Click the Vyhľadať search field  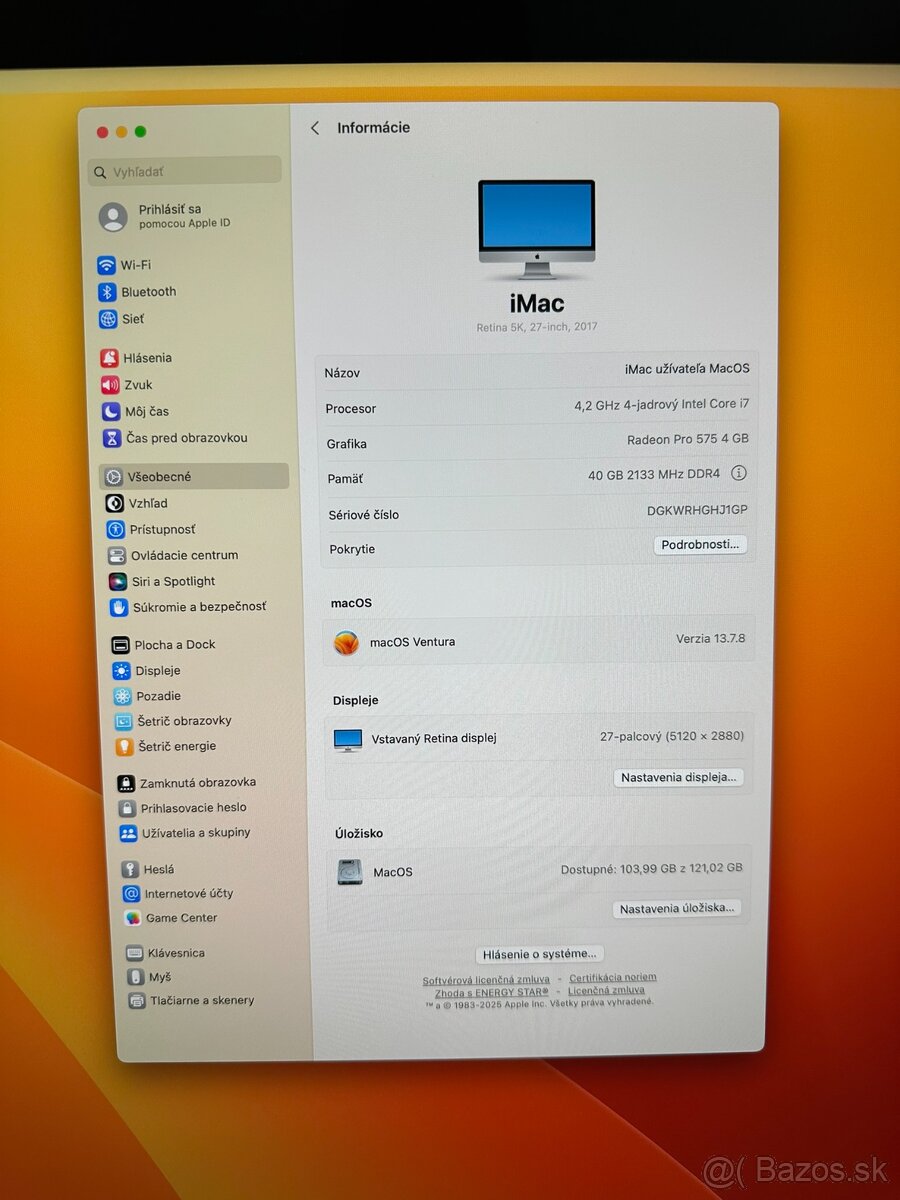pyautogui.click(x=184, y=170)
